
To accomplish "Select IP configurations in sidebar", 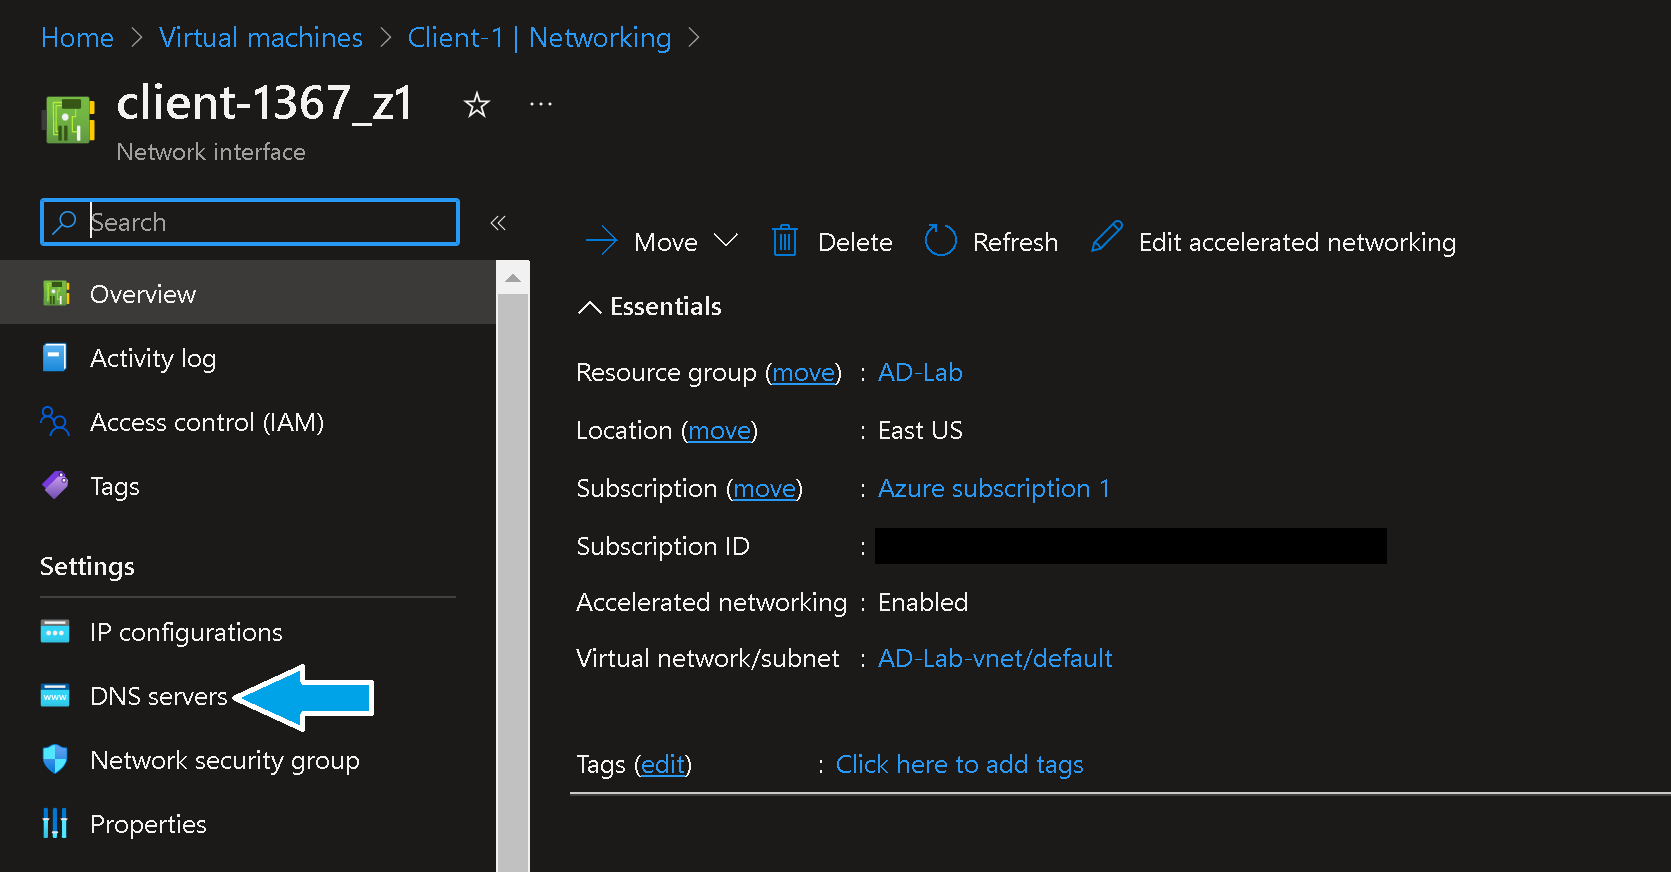I will (x=186, y=632).
